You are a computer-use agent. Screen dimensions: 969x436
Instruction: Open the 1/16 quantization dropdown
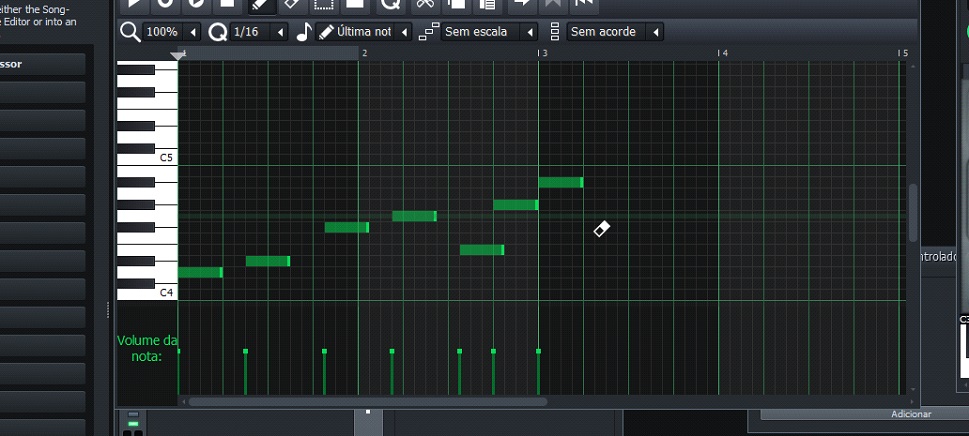pos(280,32)
